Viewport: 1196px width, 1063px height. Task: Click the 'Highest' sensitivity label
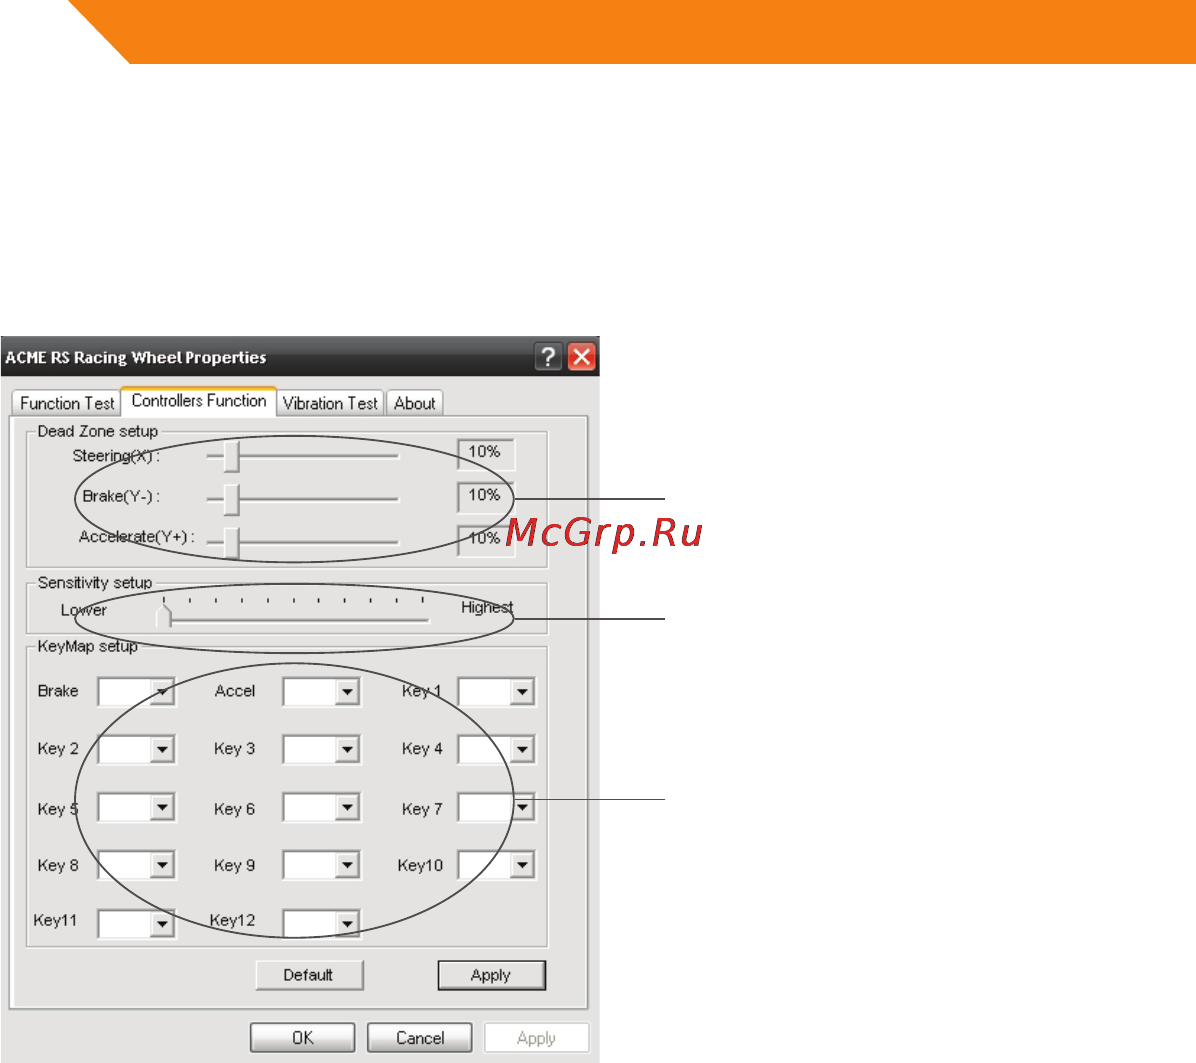click(487, 607)
